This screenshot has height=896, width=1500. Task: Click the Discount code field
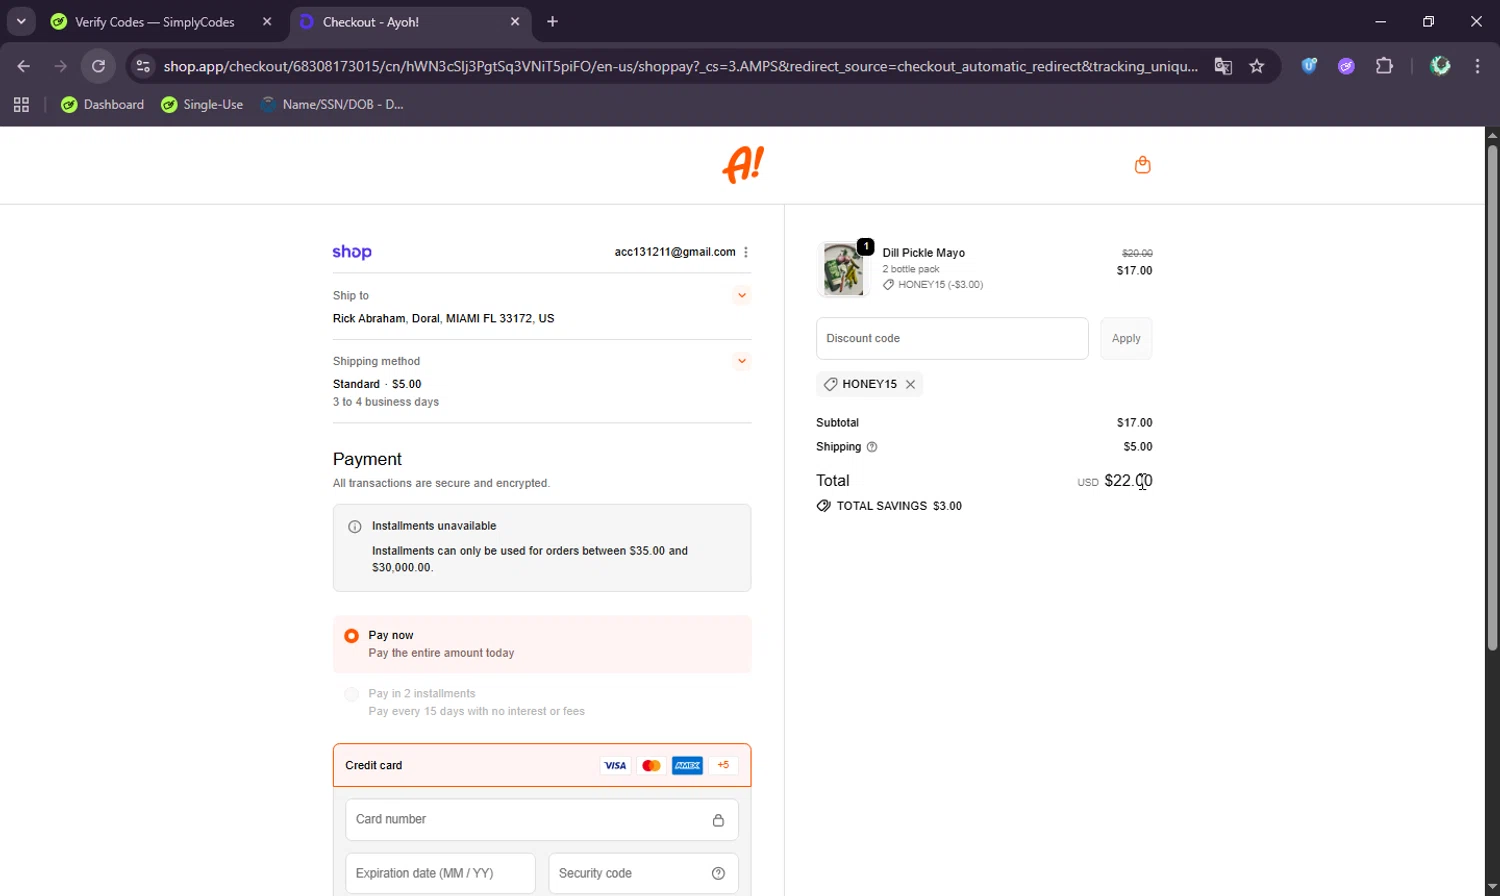tap(952, 338)
